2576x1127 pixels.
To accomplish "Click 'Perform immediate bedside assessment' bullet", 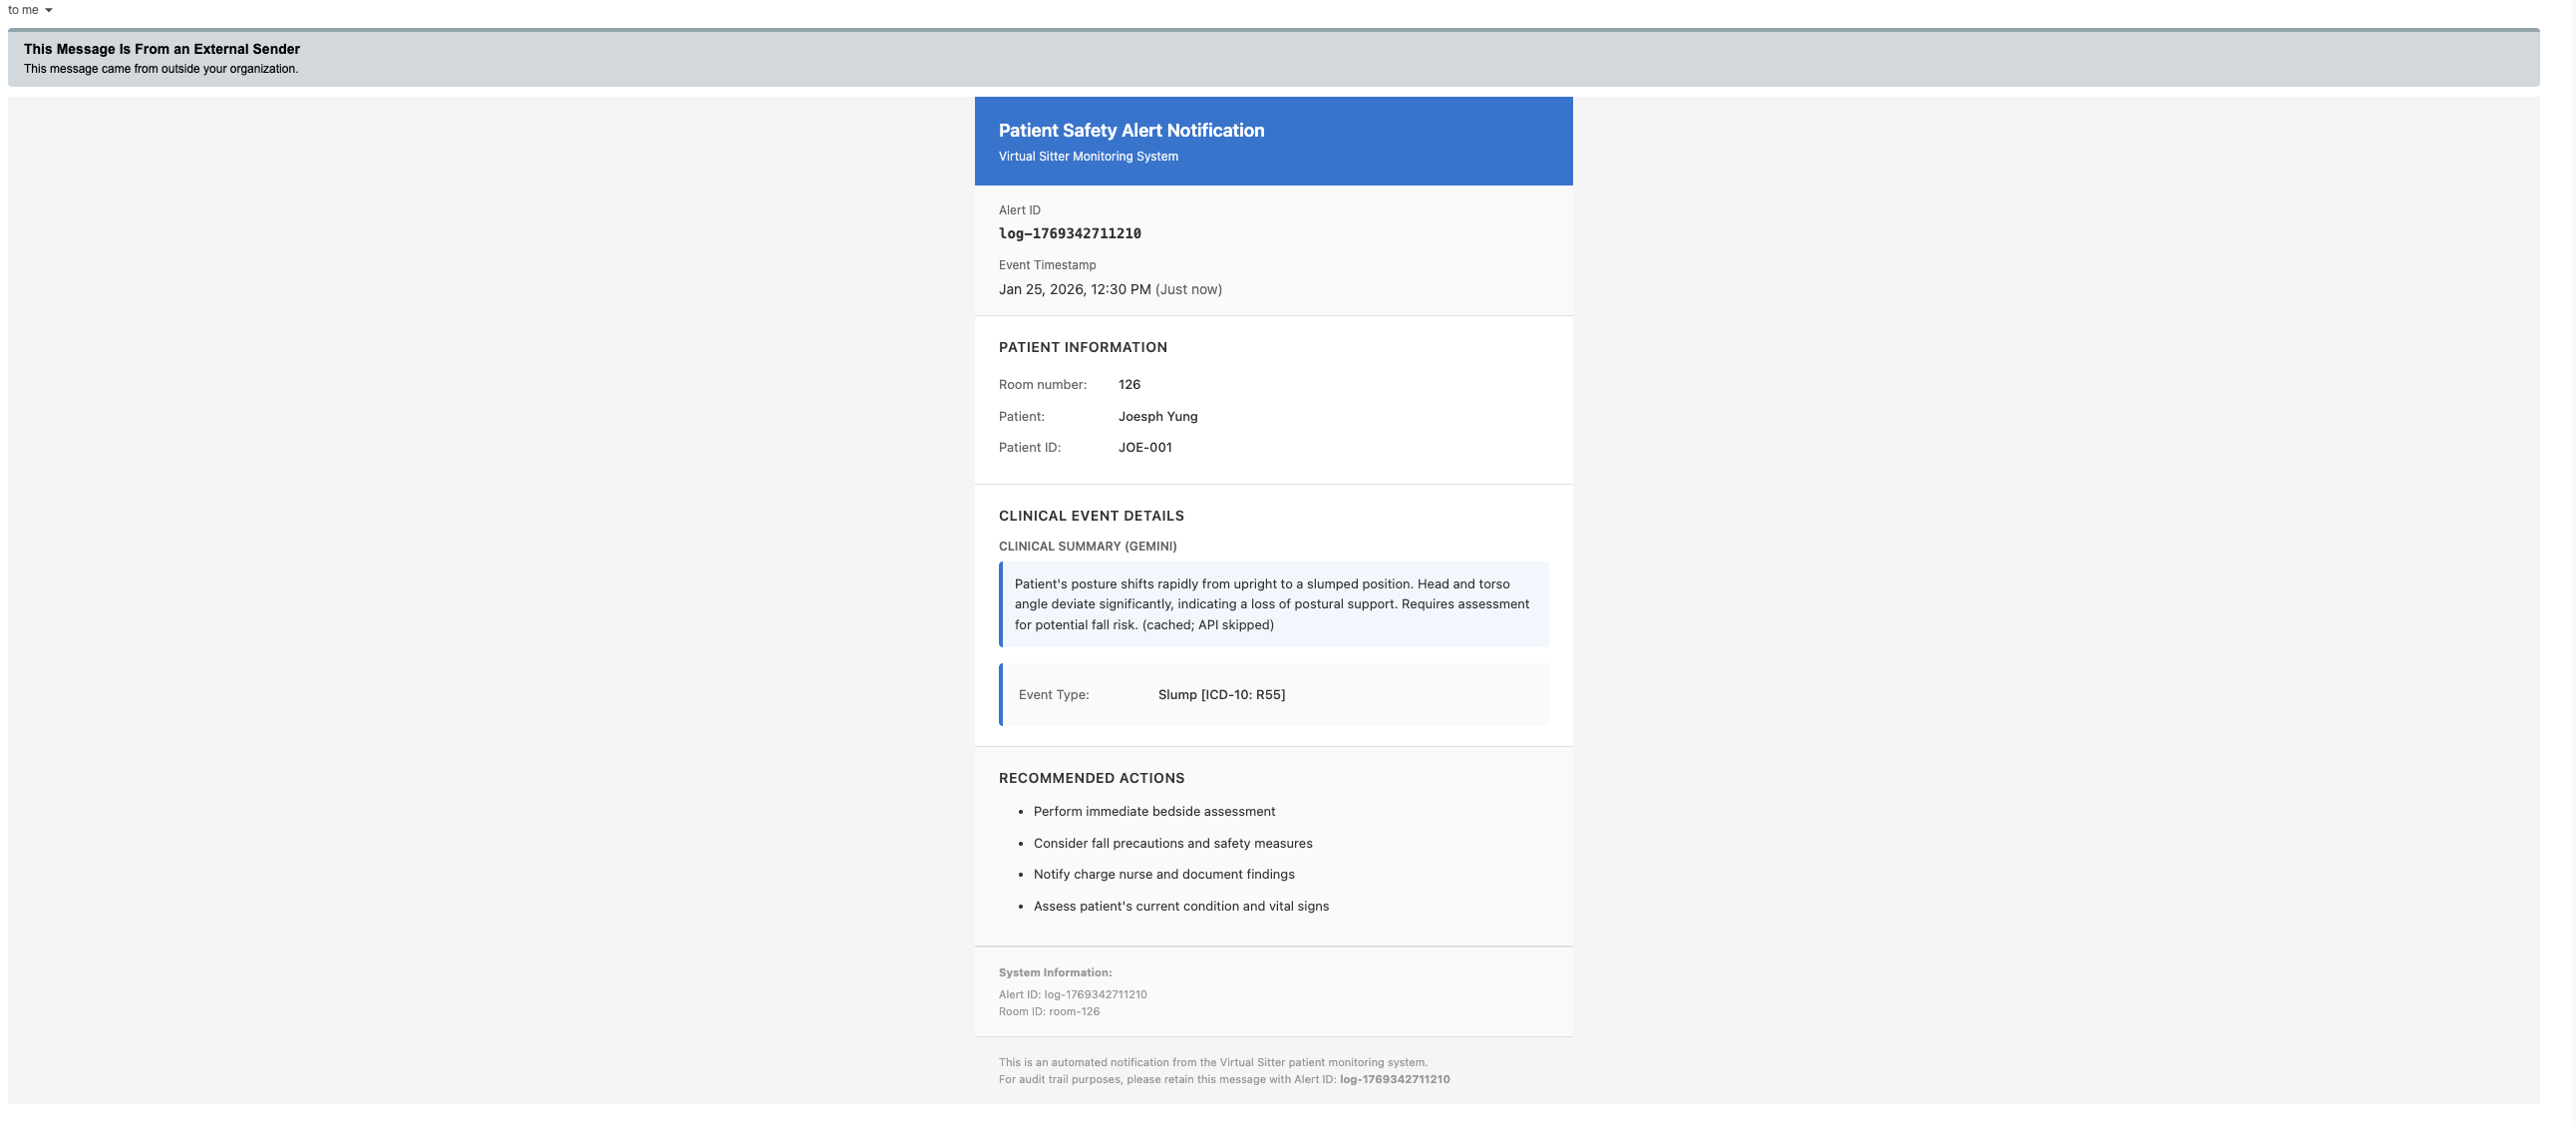I will coord(1154,811).
